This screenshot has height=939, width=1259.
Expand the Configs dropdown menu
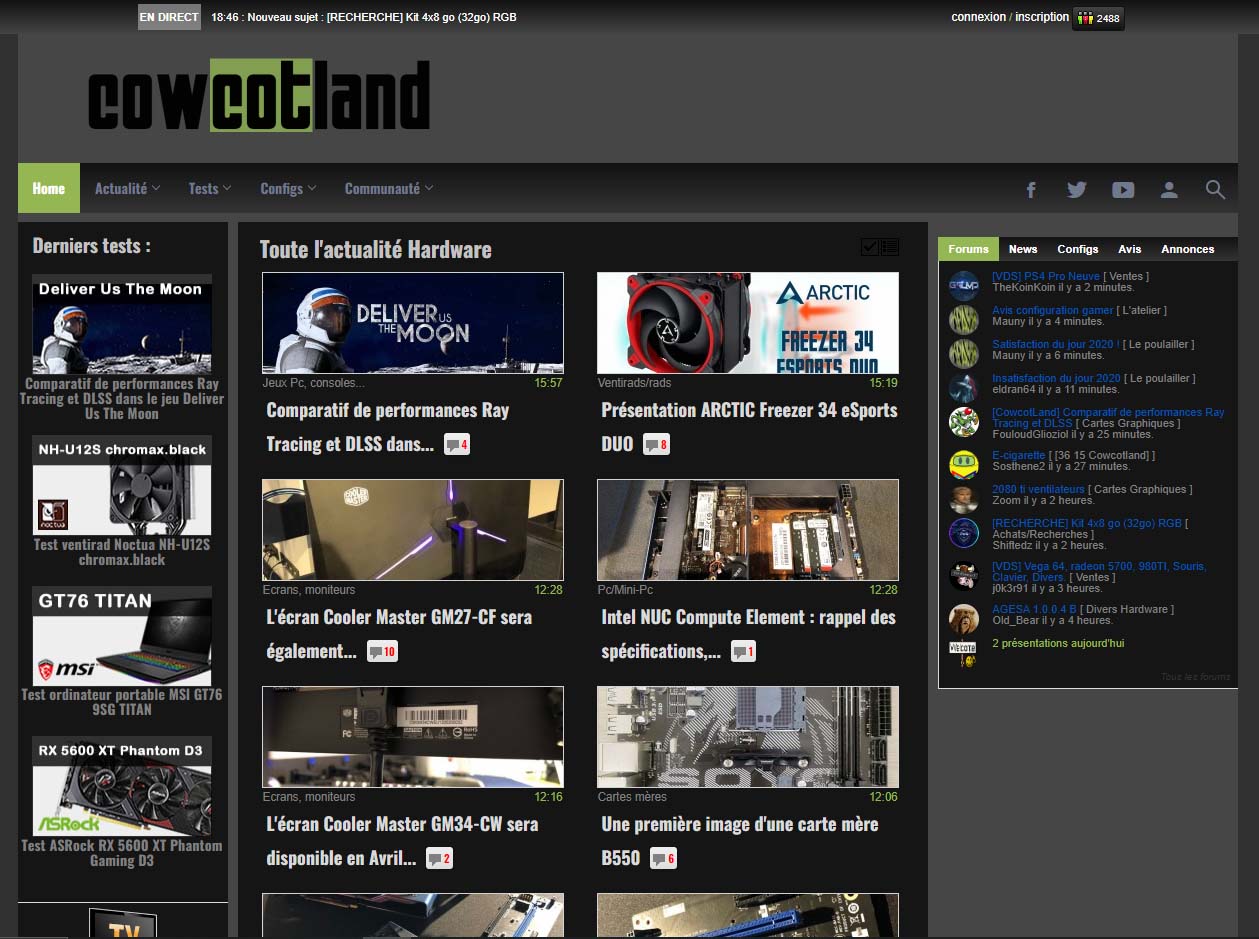tap(288, 188)
